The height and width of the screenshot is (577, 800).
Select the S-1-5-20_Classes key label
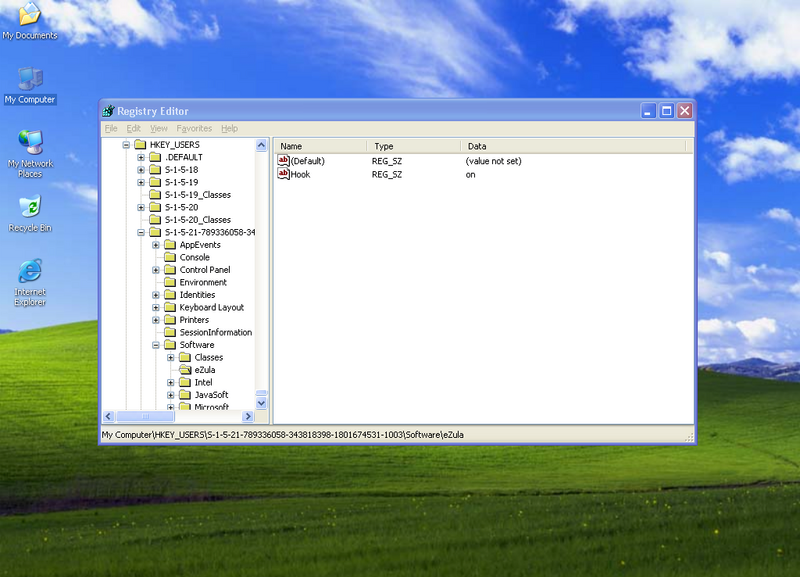(x=197, y=220)
